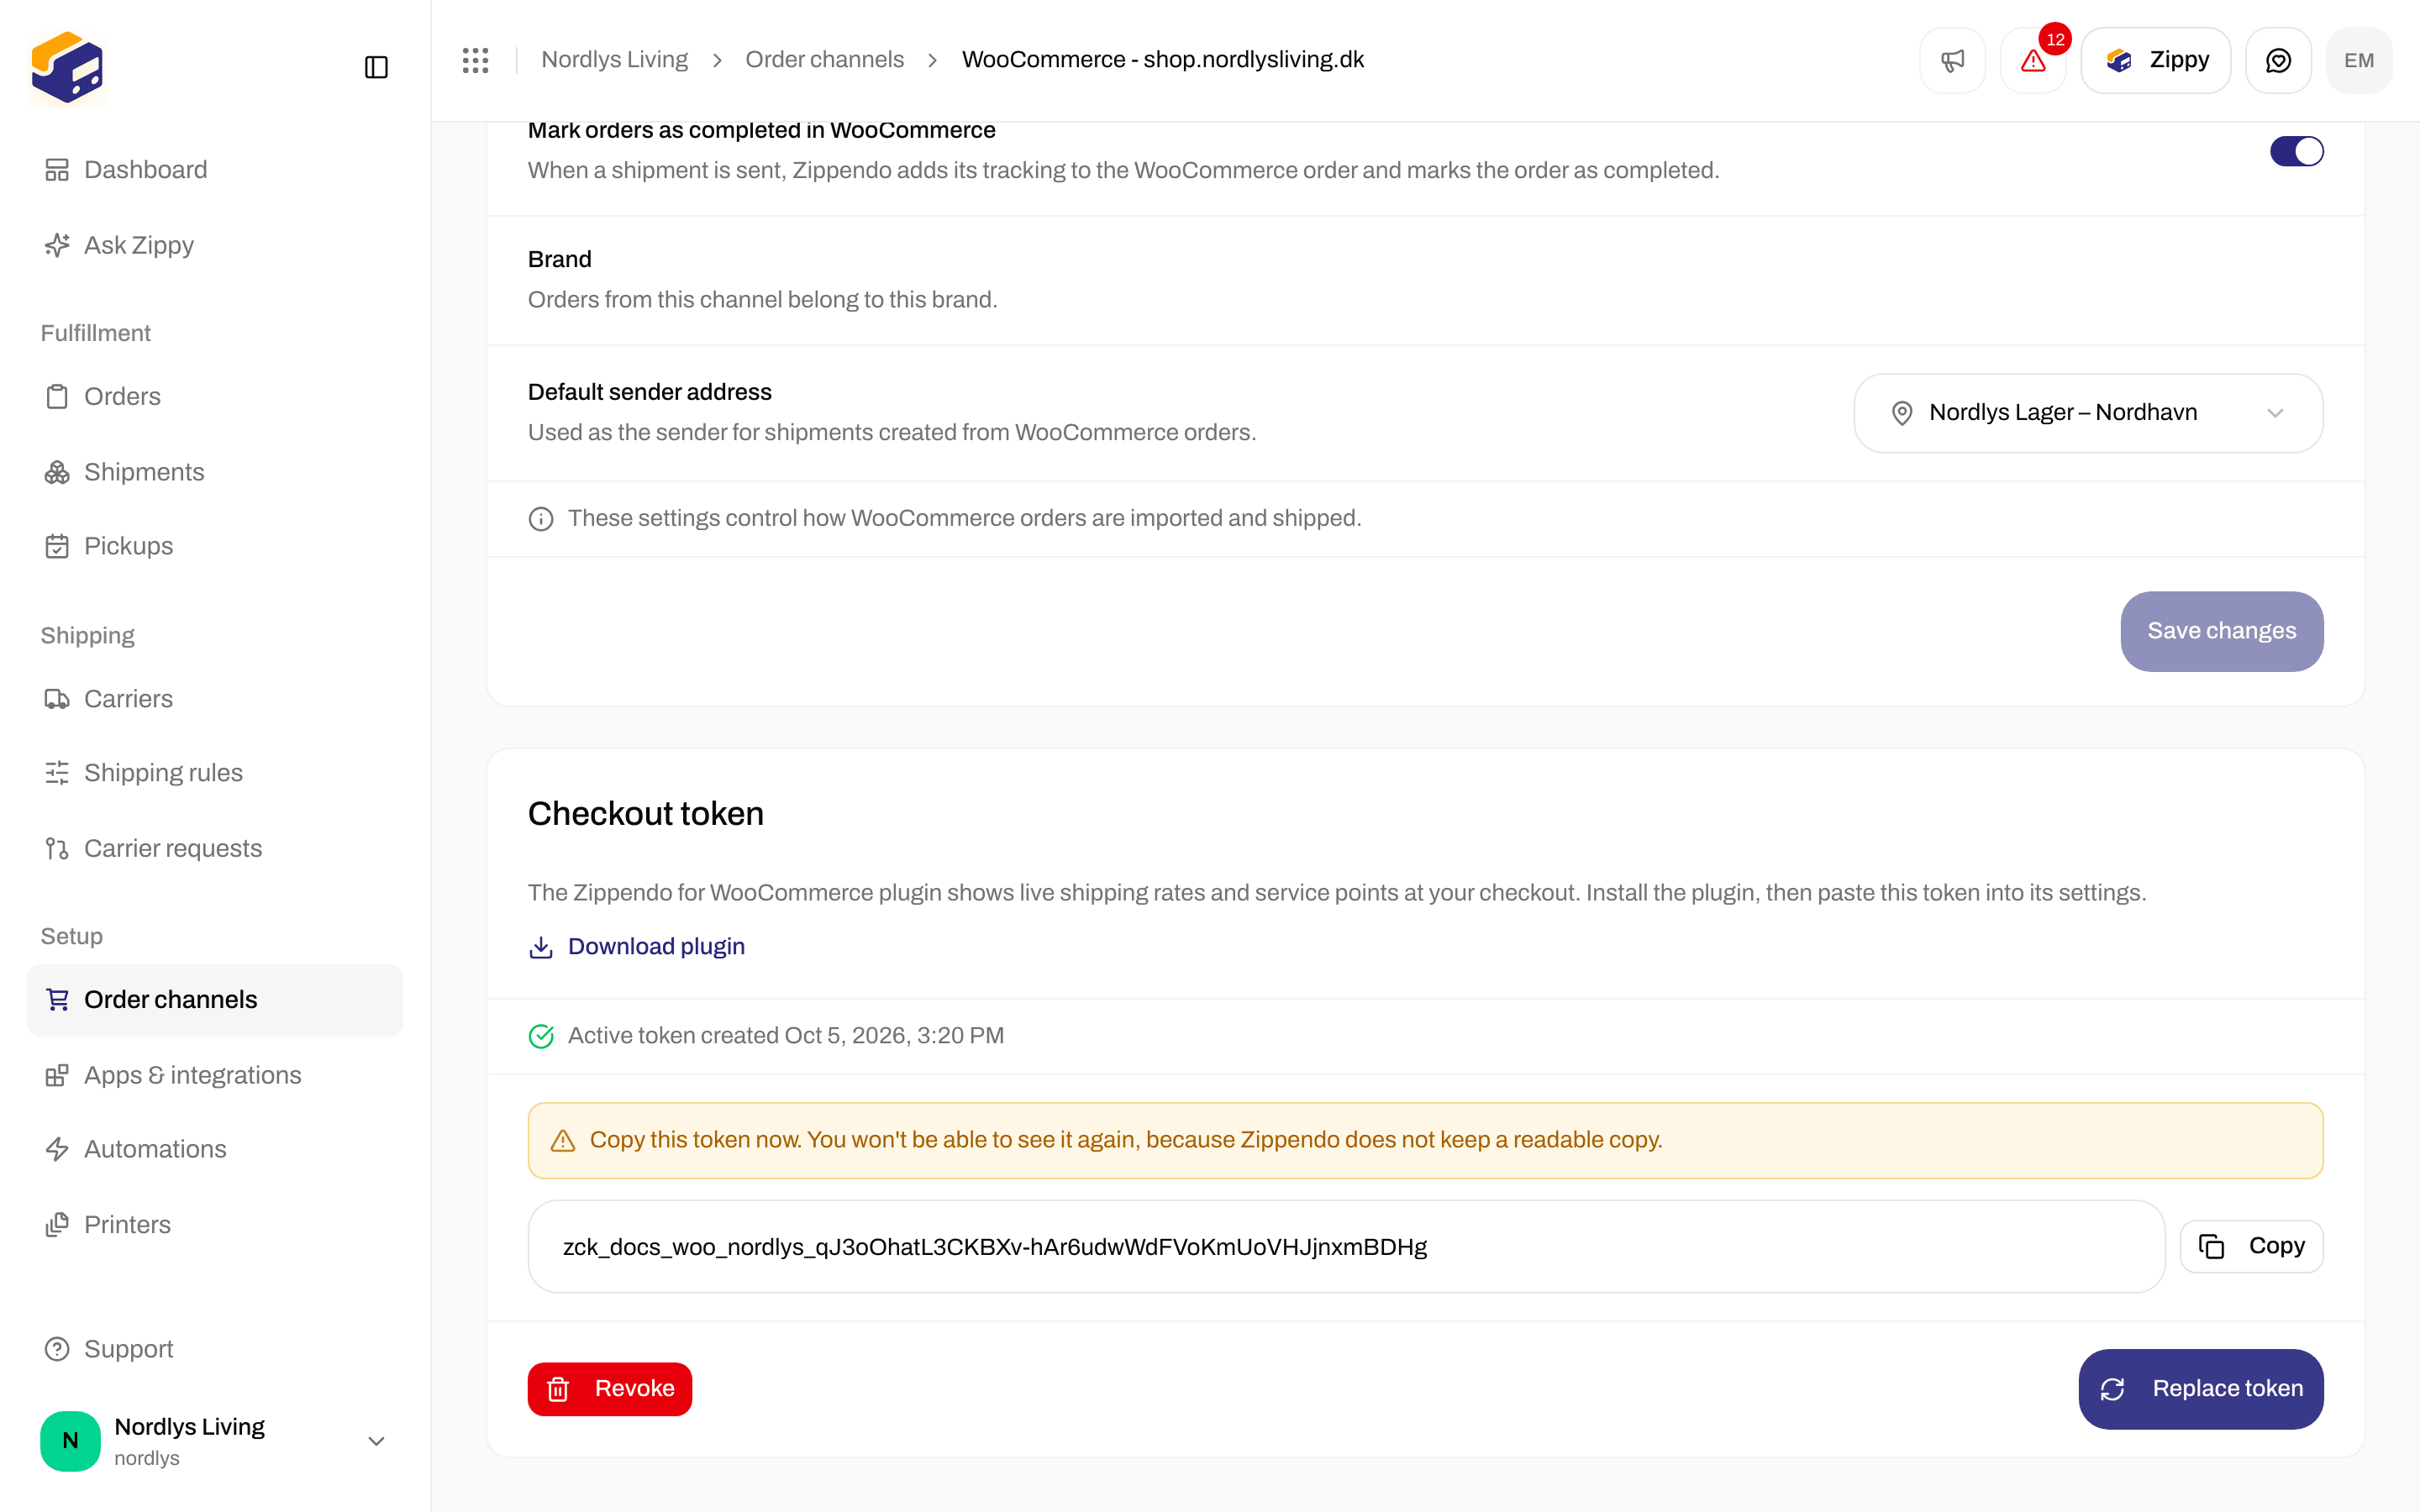Open Apps & integrations
The height and width of the screenshot is (1512, 2420).
pyautogui.click(x=215, y=1075)
